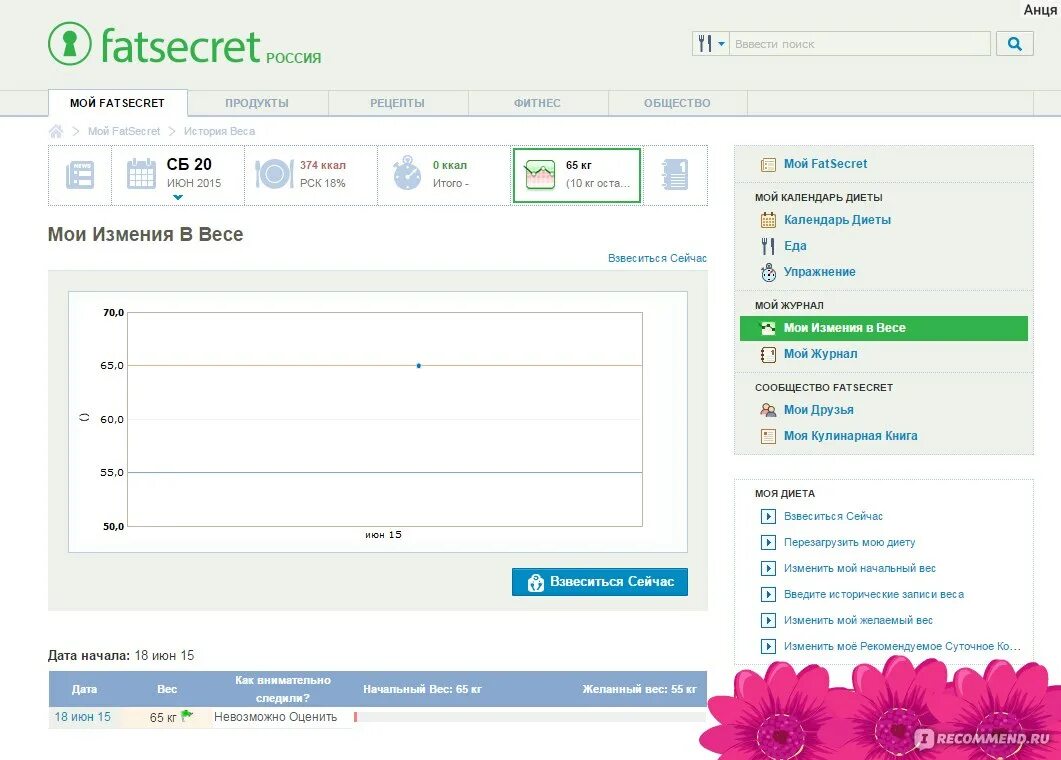This screenshot has height=760, width=1061.
Task: Click the home breadcrumb icon
Action: [56, 131]
